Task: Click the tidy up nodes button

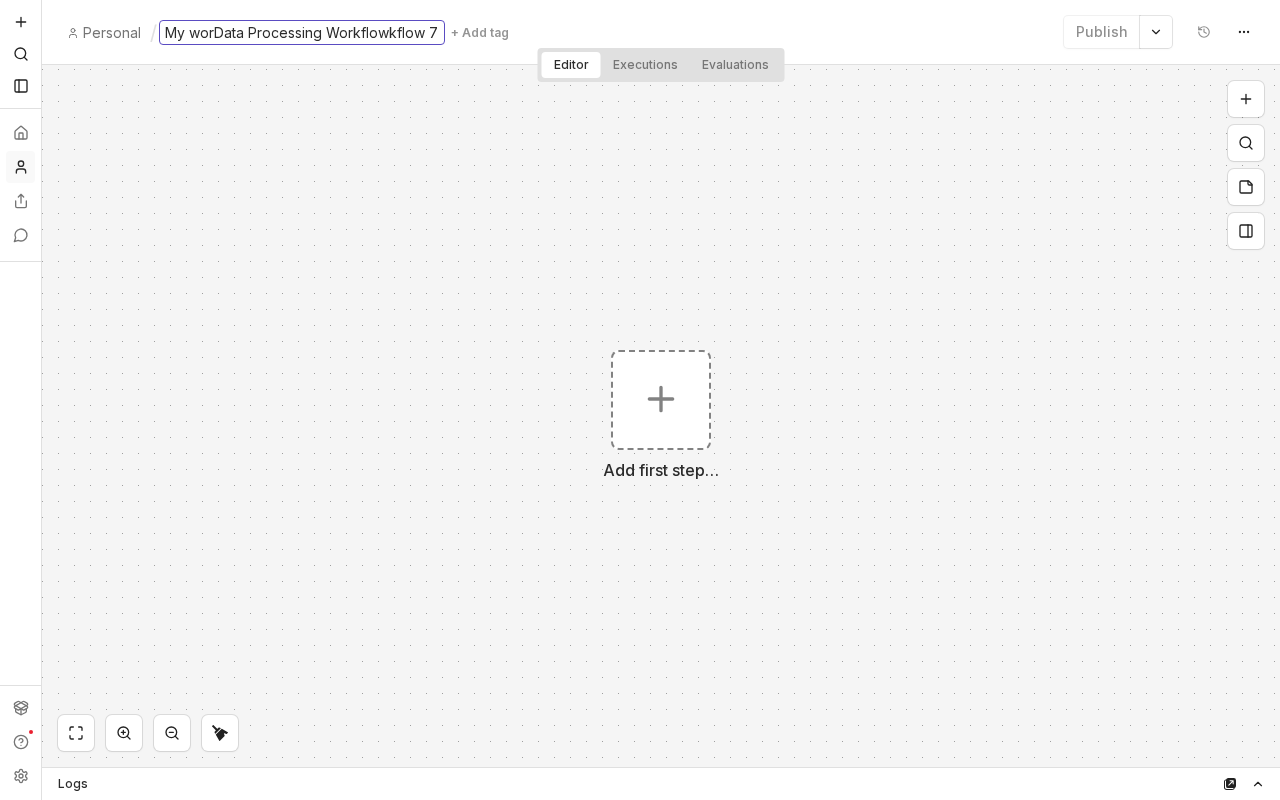Action: coord(220,733)
